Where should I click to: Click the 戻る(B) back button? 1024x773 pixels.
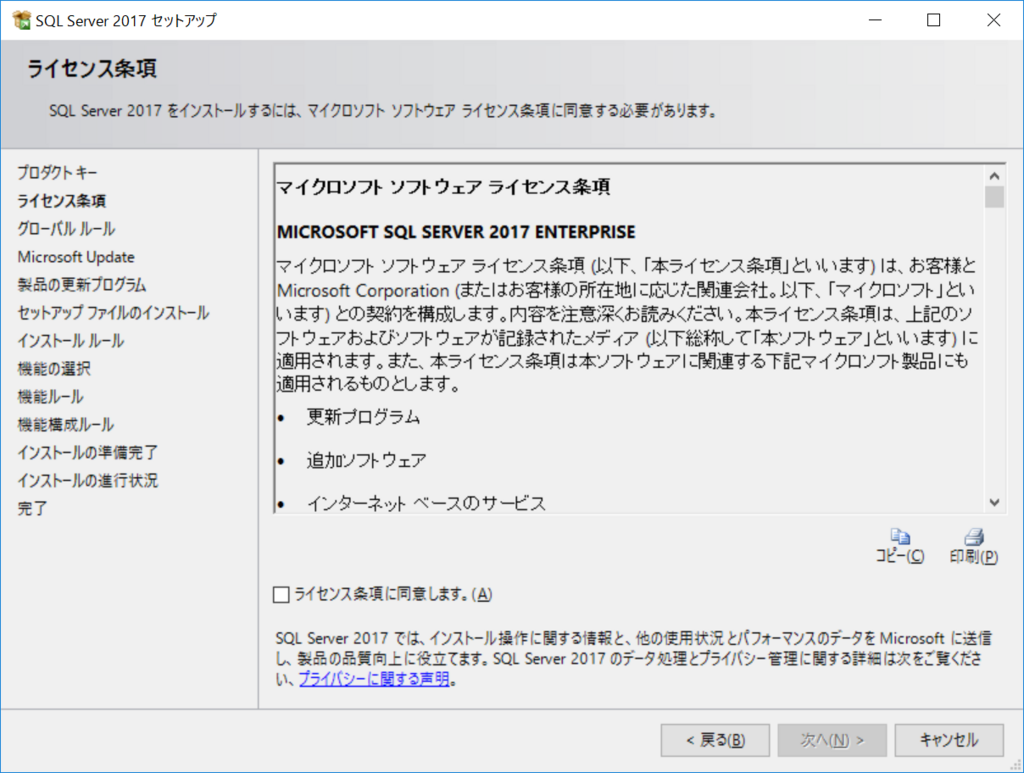click(715, 740)
